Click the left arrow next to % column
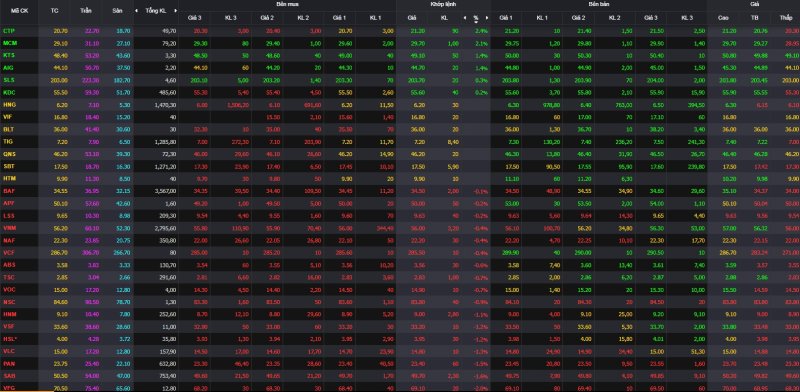This screenshot has height=392, width=800. click(x=465, y=17)
